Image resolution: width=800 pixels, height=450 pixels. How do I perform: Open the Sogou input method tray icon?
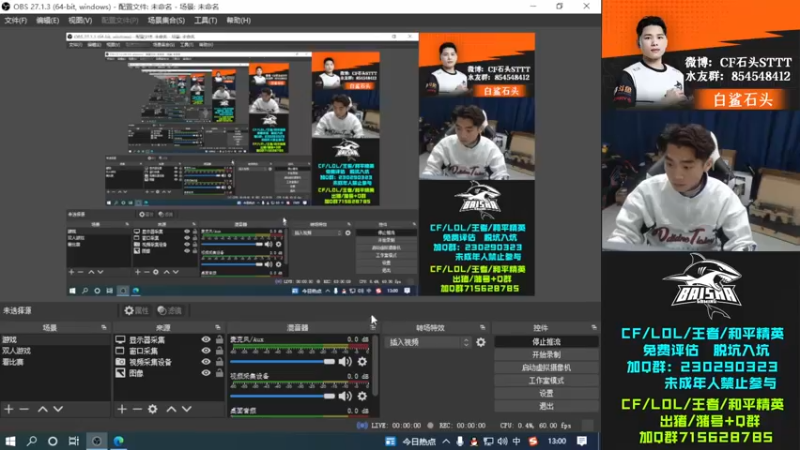point(533,441)
